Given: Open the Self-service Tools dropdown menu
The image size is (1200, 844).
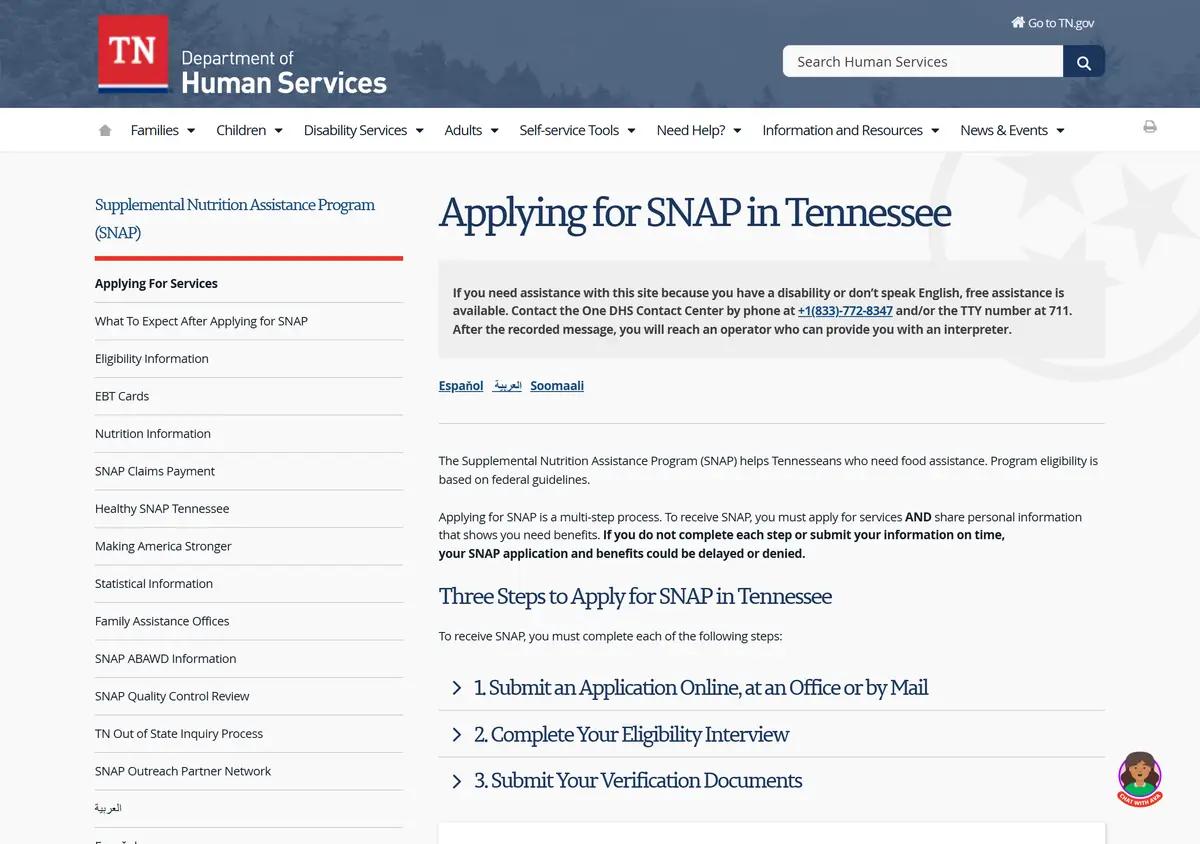Looking at the screenshot, I should pyautogui.click(x=578, y=130).
